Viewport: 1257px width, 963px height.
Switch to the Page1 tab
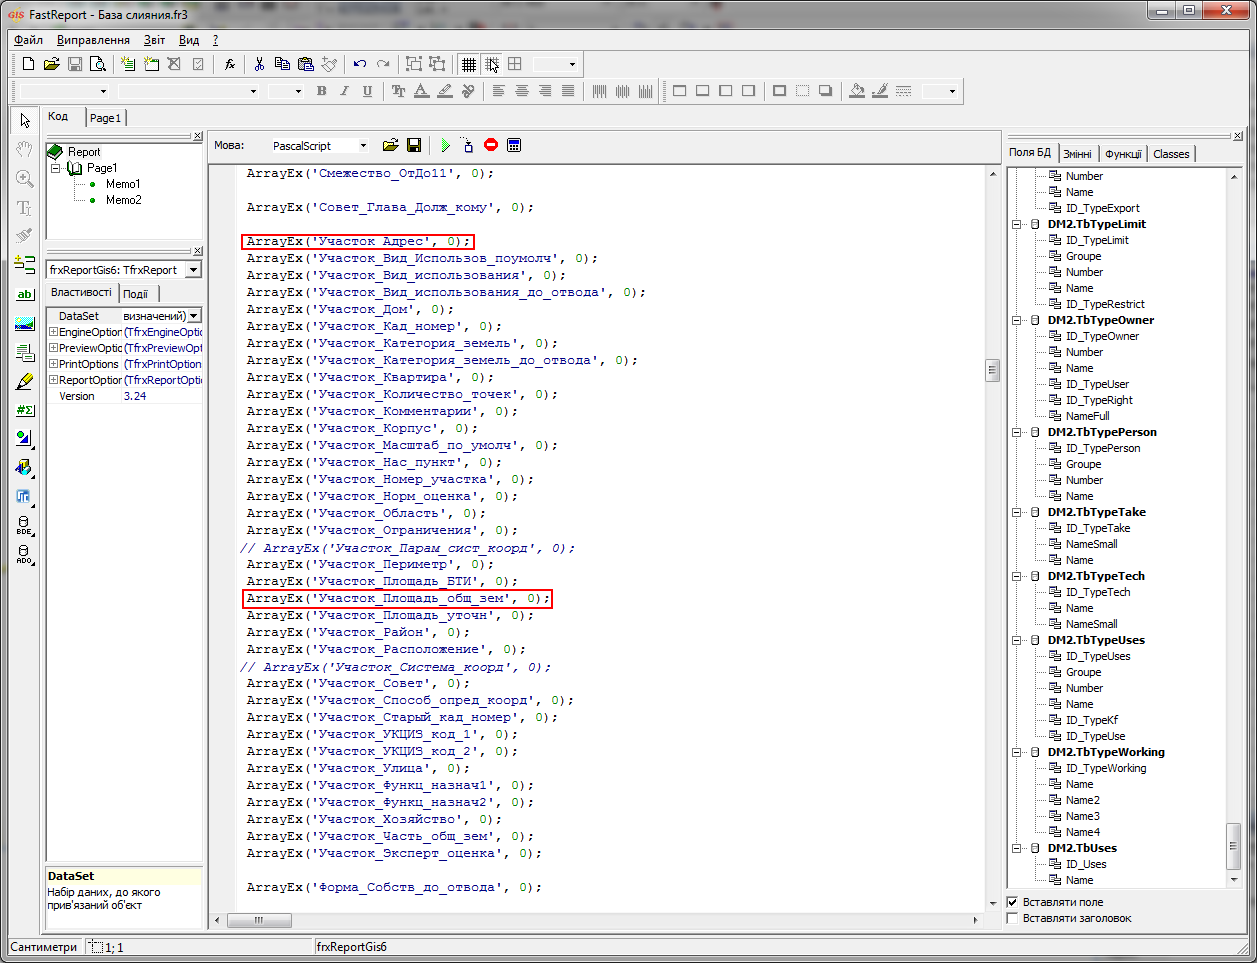pos(105,117)
